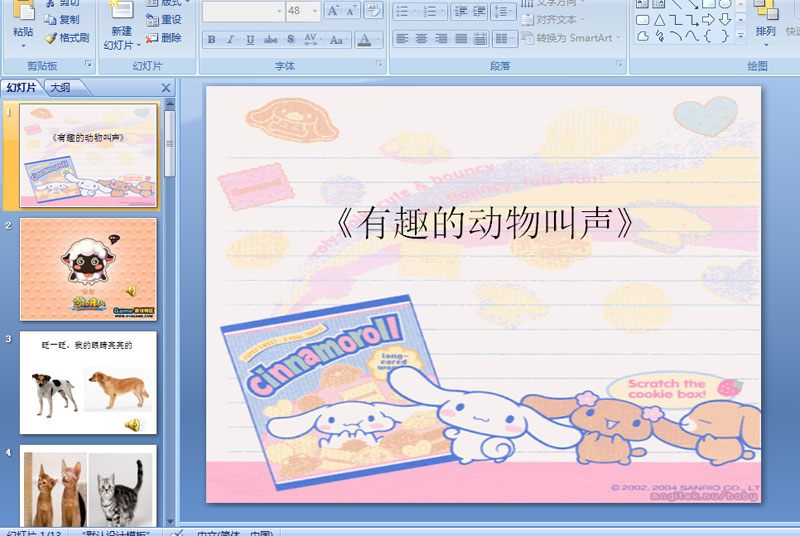Activate the Format Painter (格式刷) tool
800x536 pixels.
tap(67, 38)
